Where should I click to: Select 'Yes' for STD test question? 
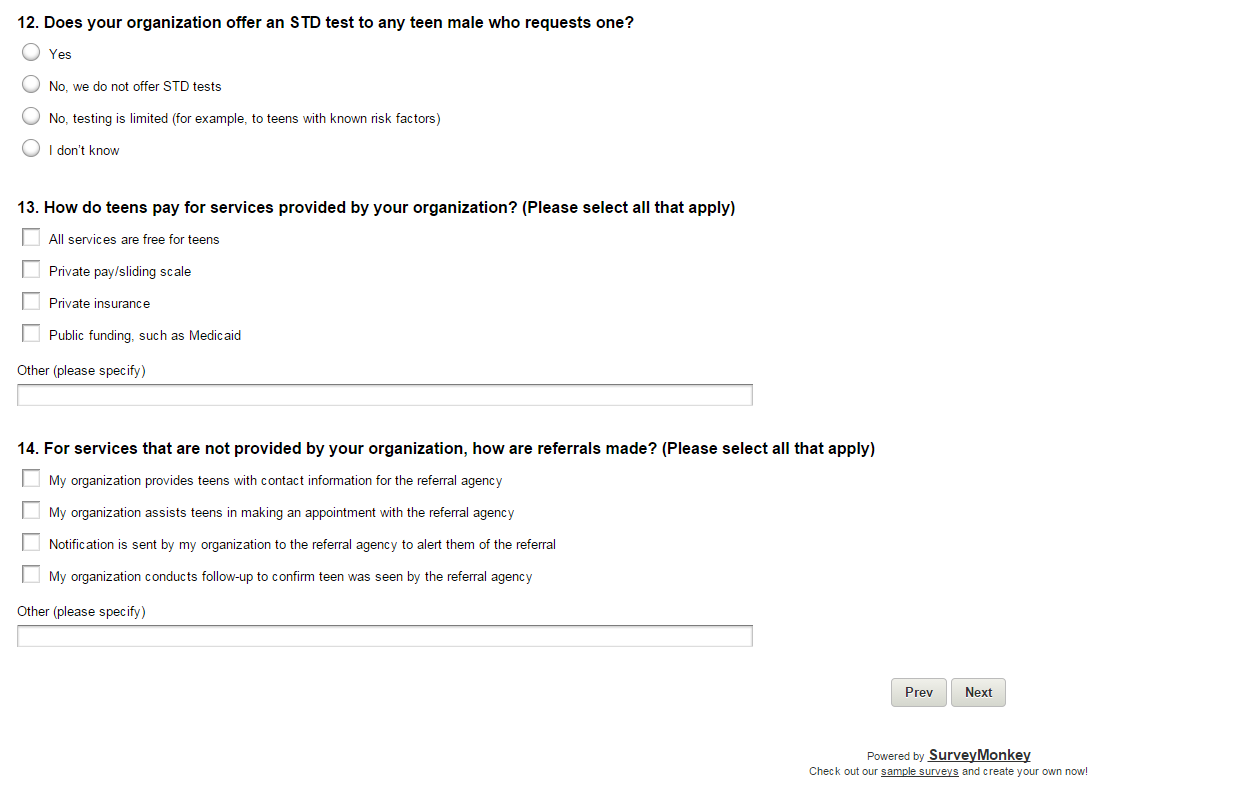[x=31, y=53]
